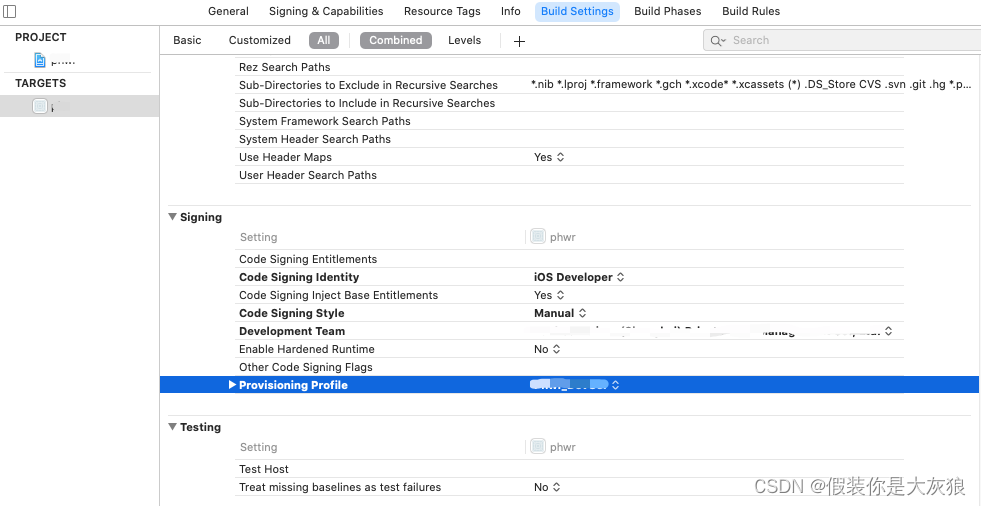Collapse the Signing section triangle

click(x=172, y=217)
